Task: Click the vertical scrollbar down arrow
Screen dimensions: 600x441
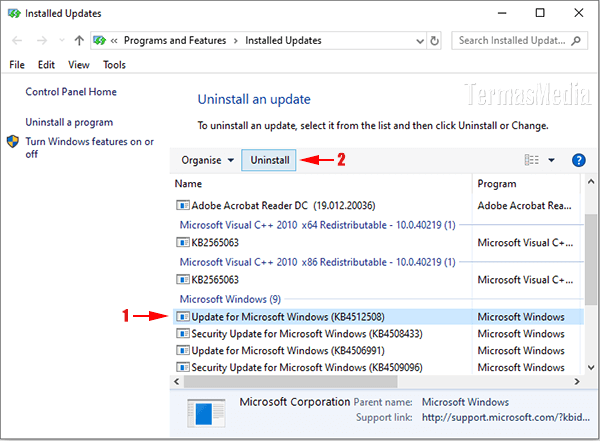Action: (591, 368)
